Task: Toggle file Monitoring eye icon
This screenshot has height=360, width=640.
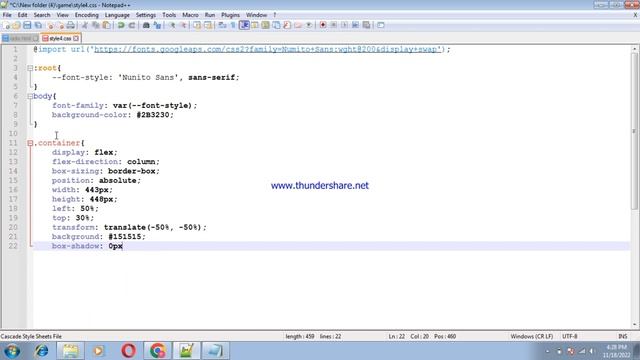Action: (x=309, y=25)
